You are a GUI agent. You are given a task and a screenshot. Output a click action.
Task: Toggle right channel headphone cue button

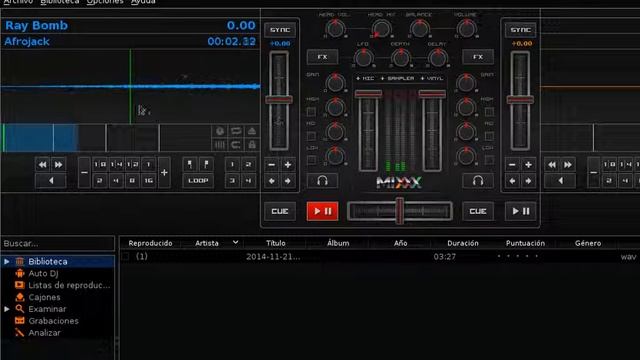coord(478,180)
